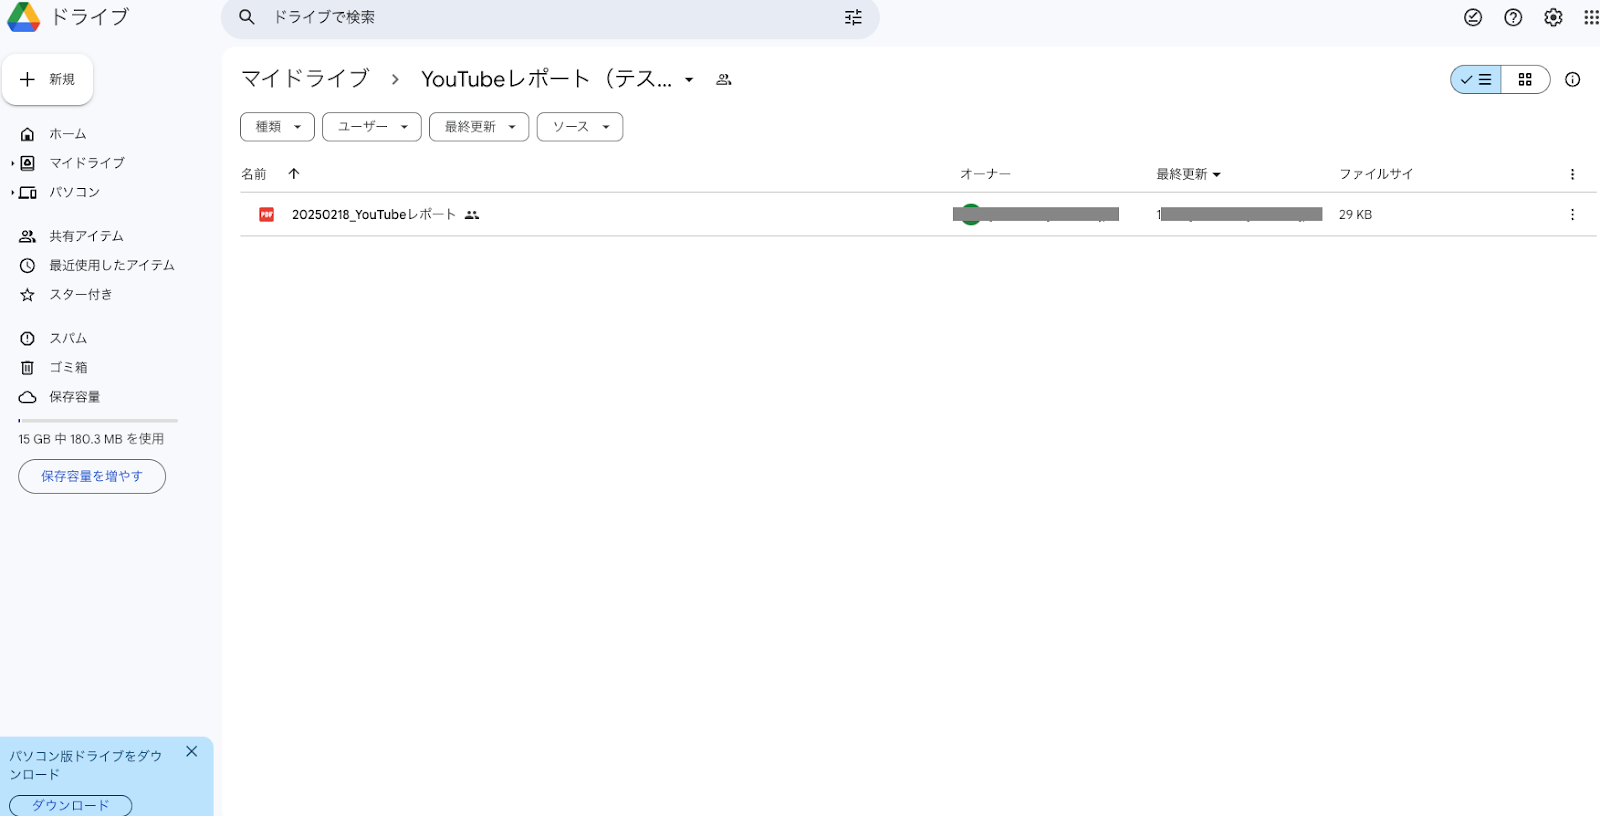Click the スター付き star icon

pos(28,295)
